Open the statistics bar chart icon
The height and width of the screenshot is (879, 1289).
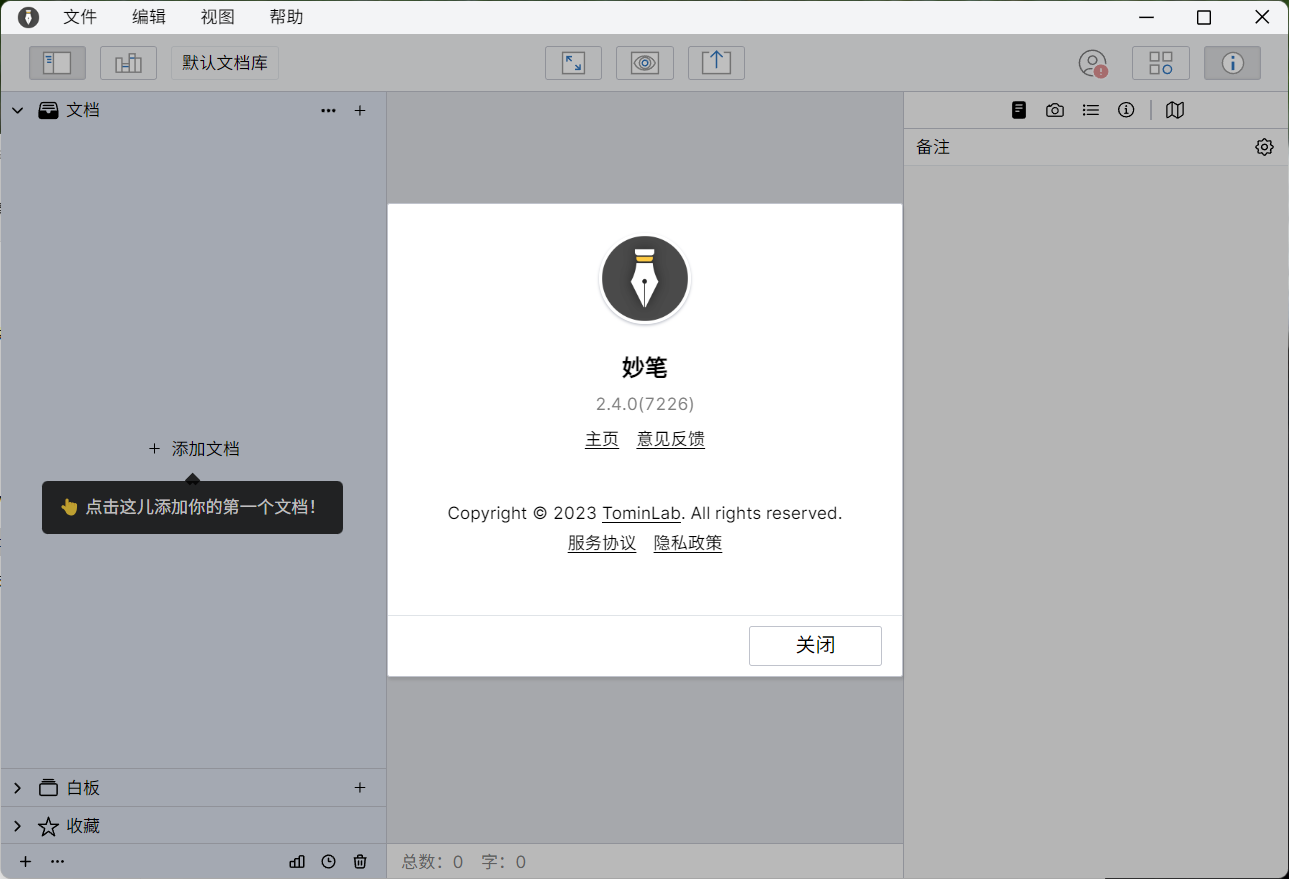click(297, 861)
